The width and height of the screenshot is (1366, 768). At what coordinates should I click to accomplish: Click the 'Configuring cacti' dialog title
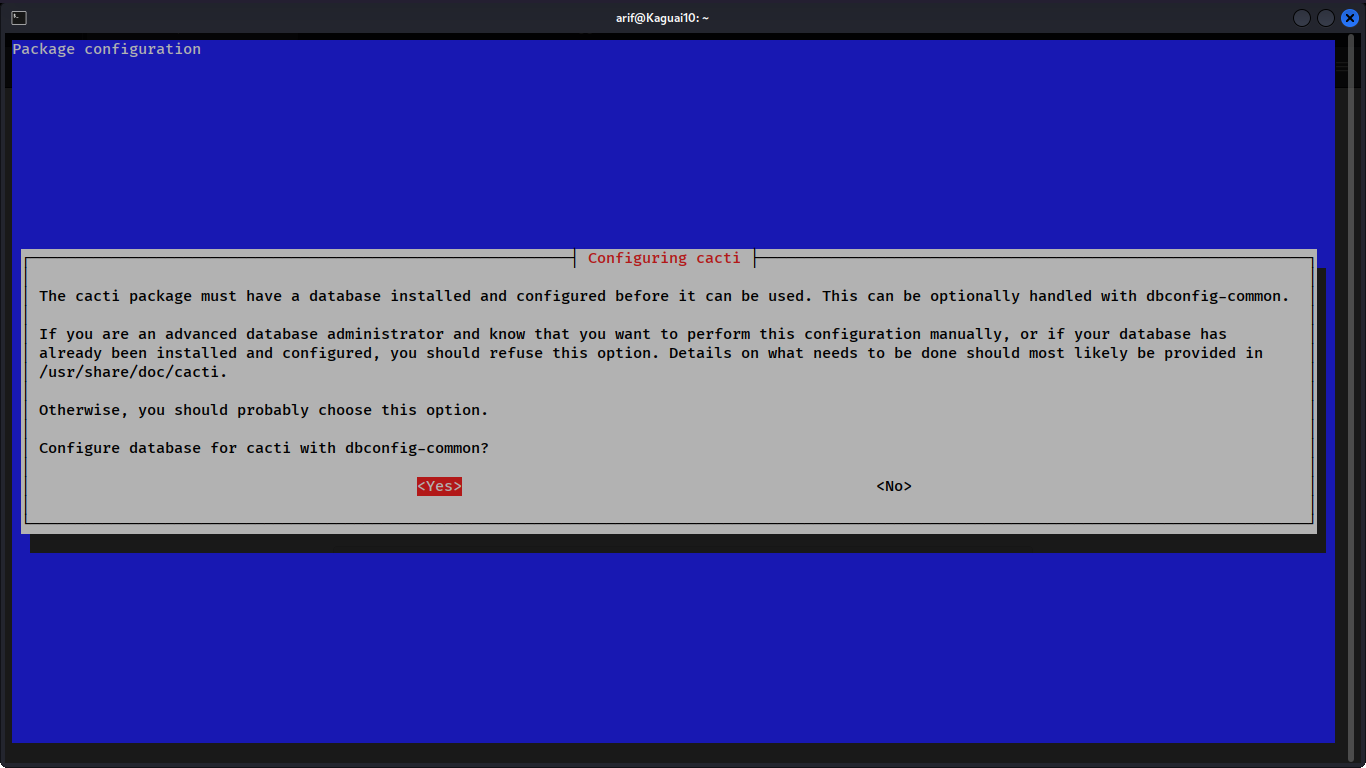pos(664,258)
